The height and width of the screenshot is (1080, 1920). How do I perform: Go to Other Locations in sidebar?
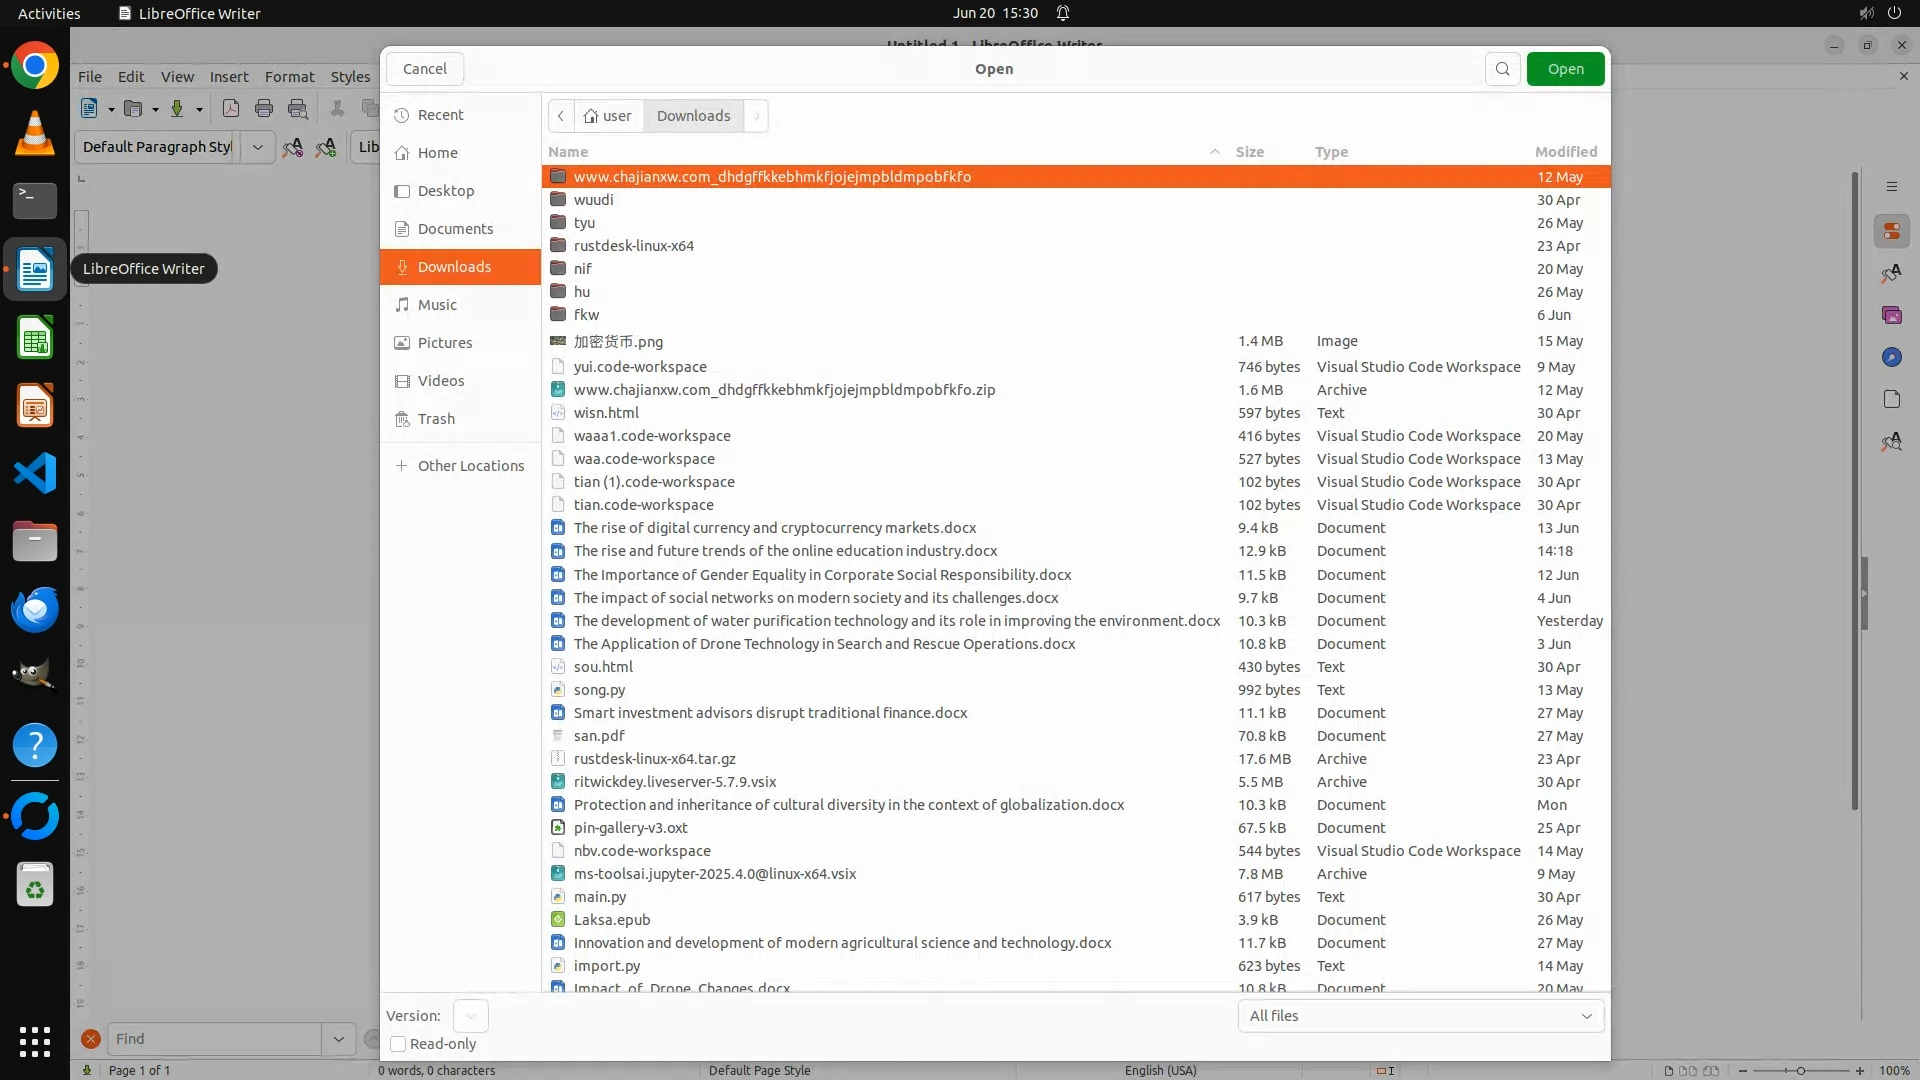click(470, 466)
